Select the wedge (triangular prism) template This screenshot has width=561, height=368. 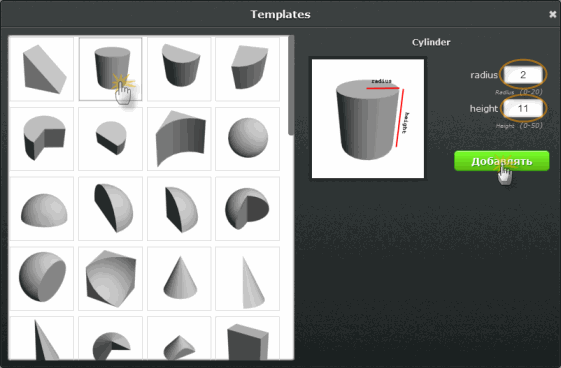(42, 69)
